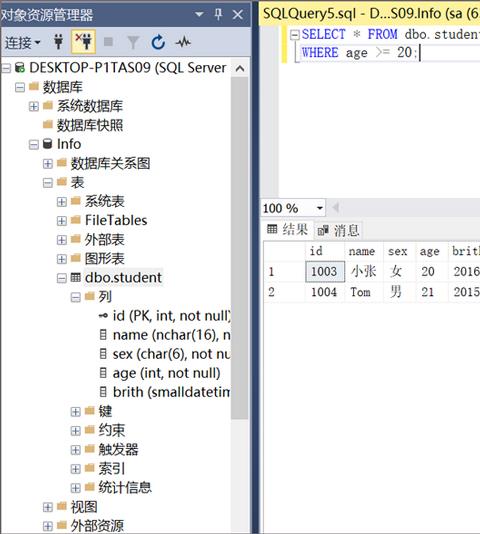480x534 pixels.
Task: Expand the 系统数据库 folder
Action: click(x=33, y=106)
